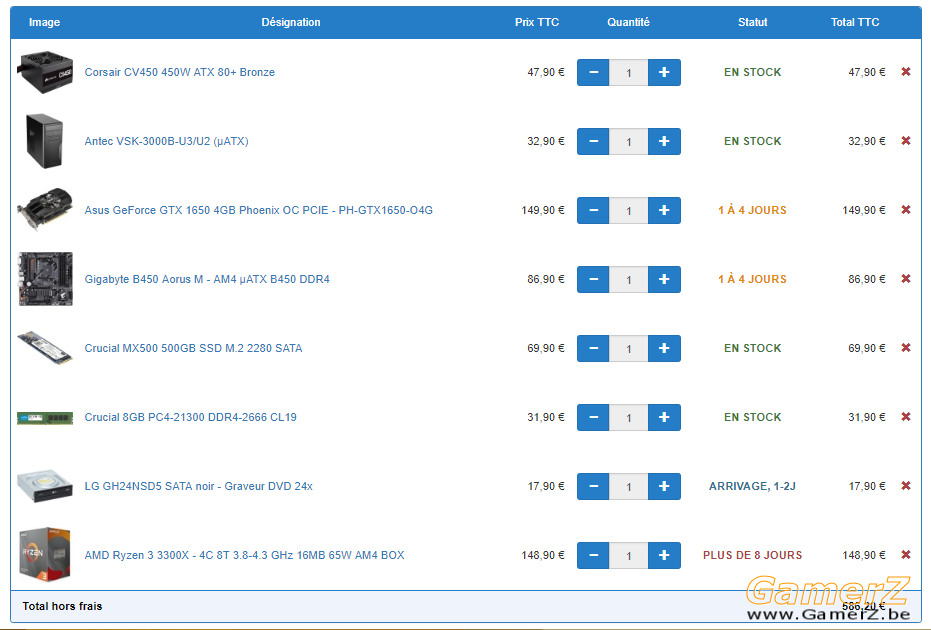
Task: Click the PLUS DE 8 JOURS status
Action: pos(752,555)
